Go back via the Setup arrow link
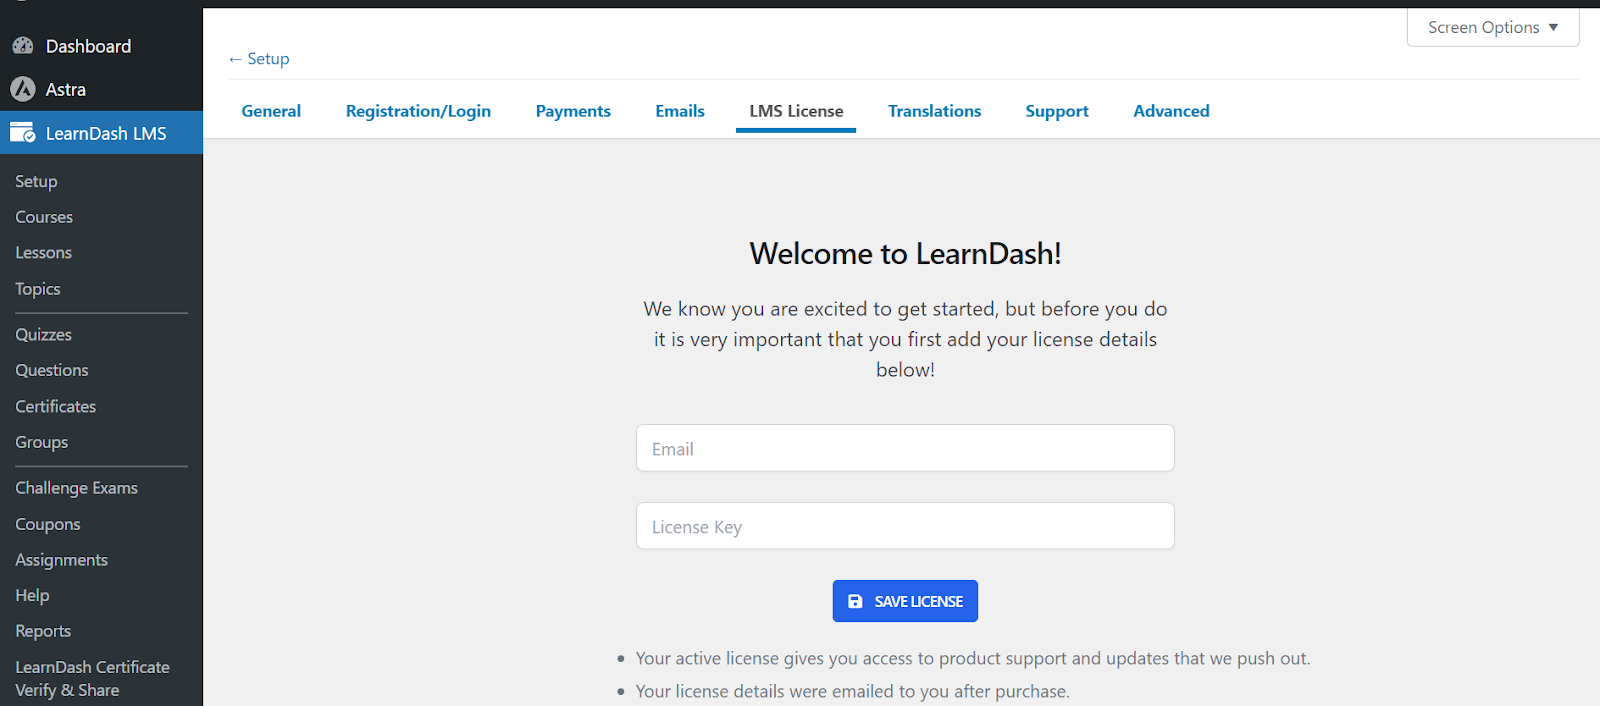The height and width of the screenshot is (706, 1600). 259,59
